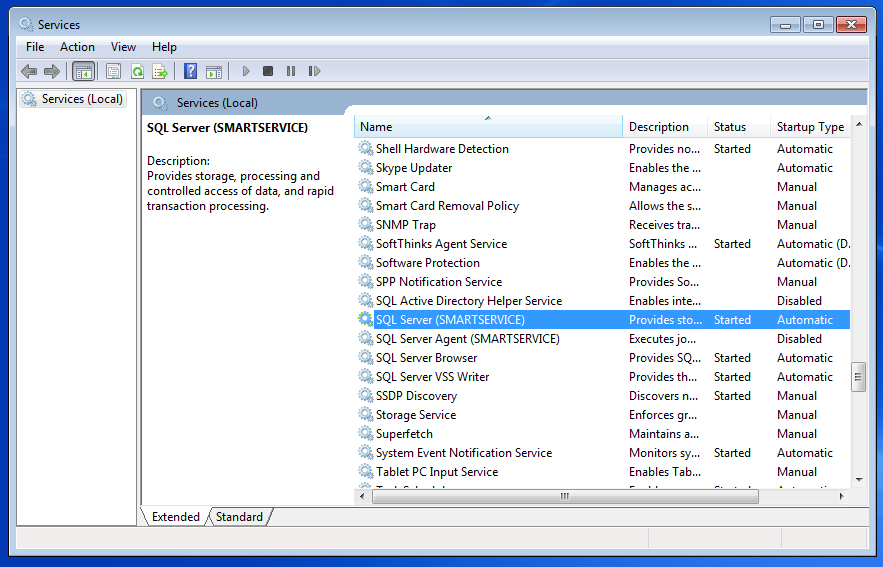Maximize the Services window
Viewport: 883px width, 567px height.
(x=818, y=25)
